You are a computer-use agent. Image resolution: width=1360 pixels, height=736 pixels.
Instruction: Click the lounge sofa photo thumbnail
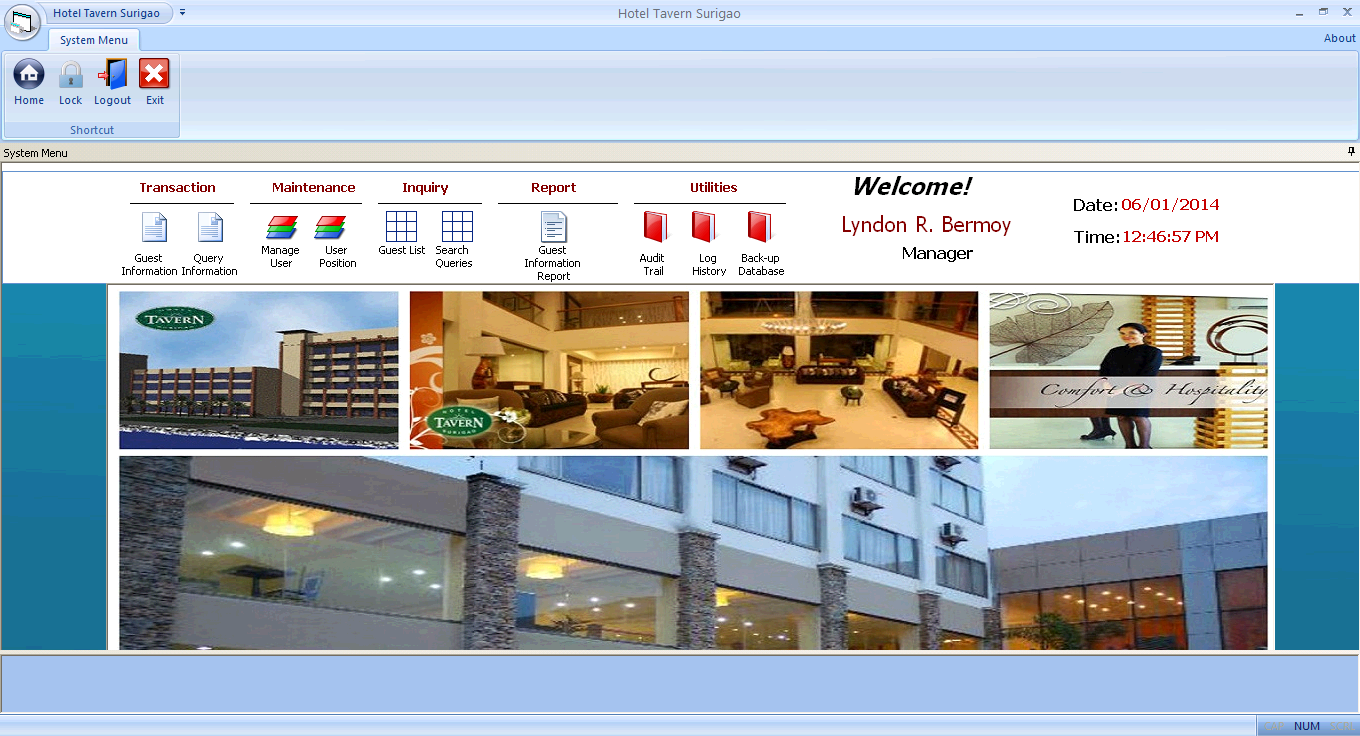[549, 370]
